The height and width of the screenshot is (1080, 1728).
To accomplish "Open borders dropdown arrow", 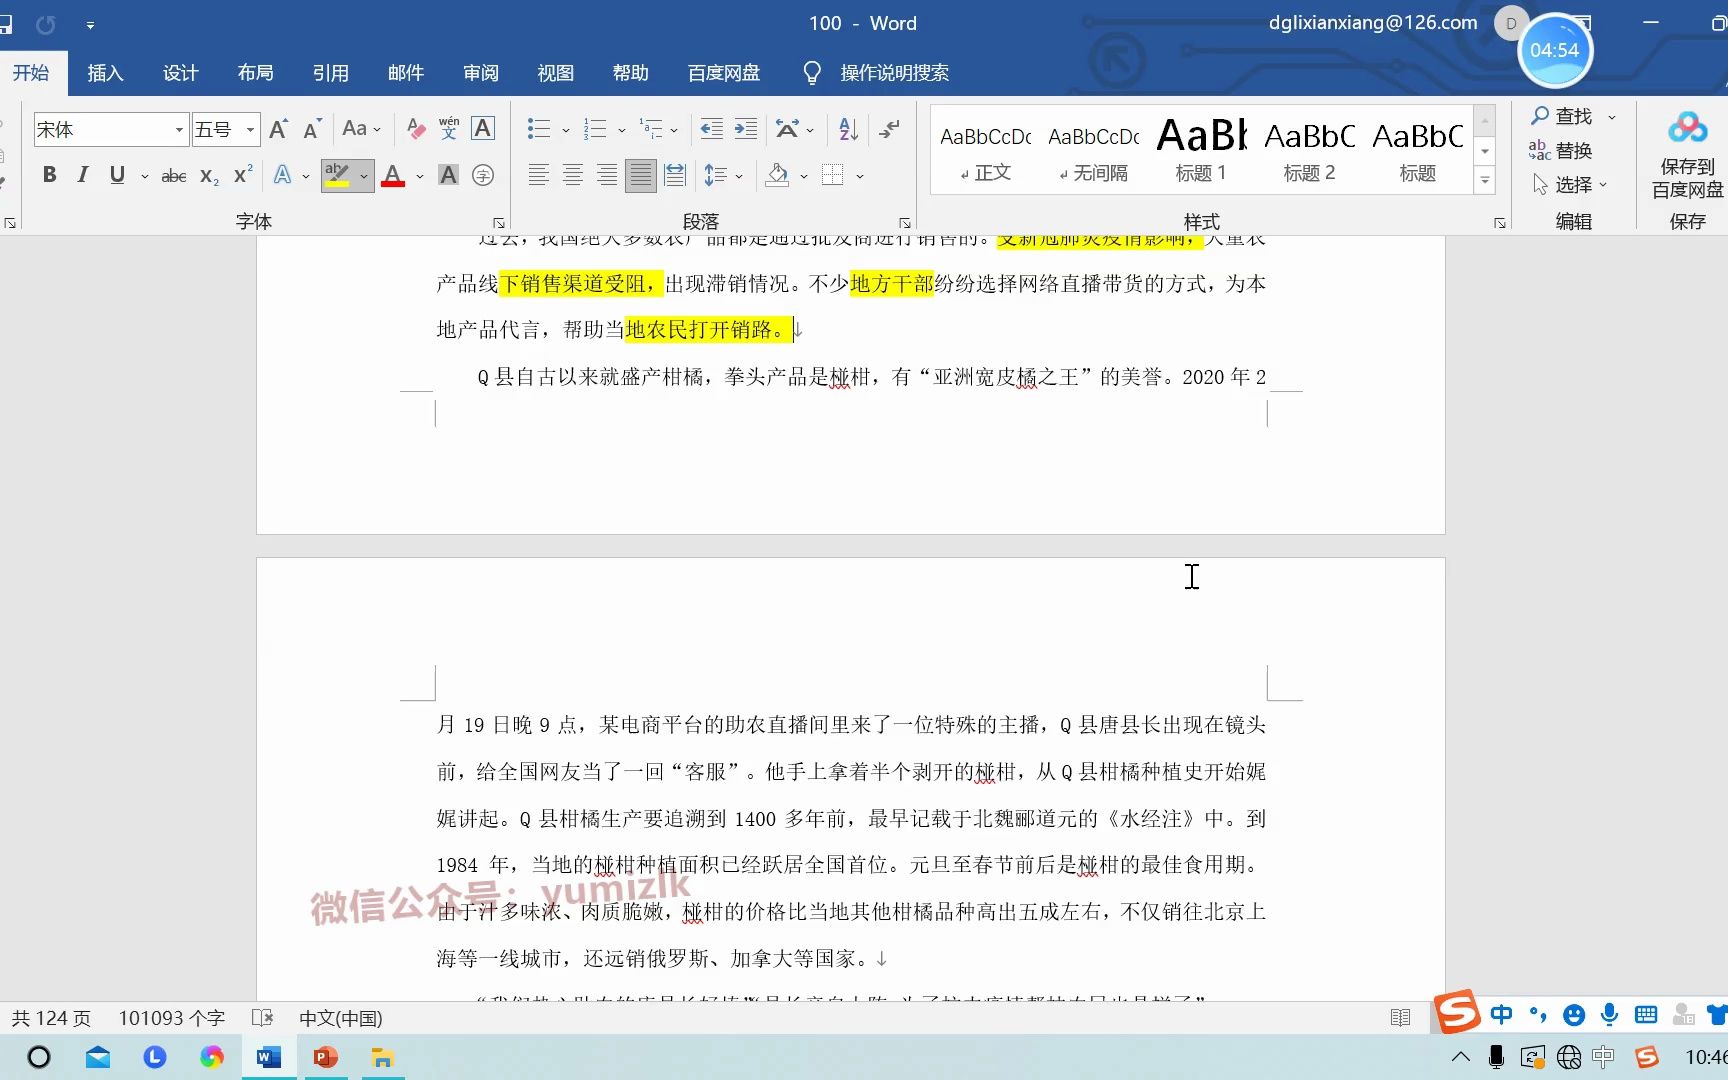I will point(860,176).
